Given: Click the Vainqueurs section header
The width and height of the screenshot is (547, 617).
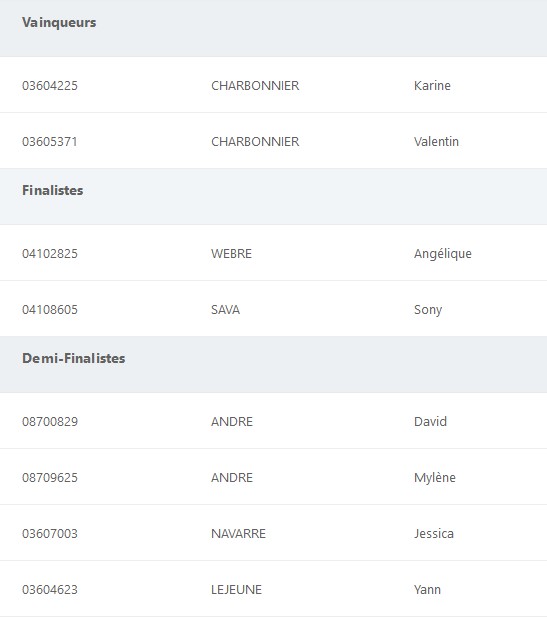Looking at the screenshot, I should [x=59, y=22].
